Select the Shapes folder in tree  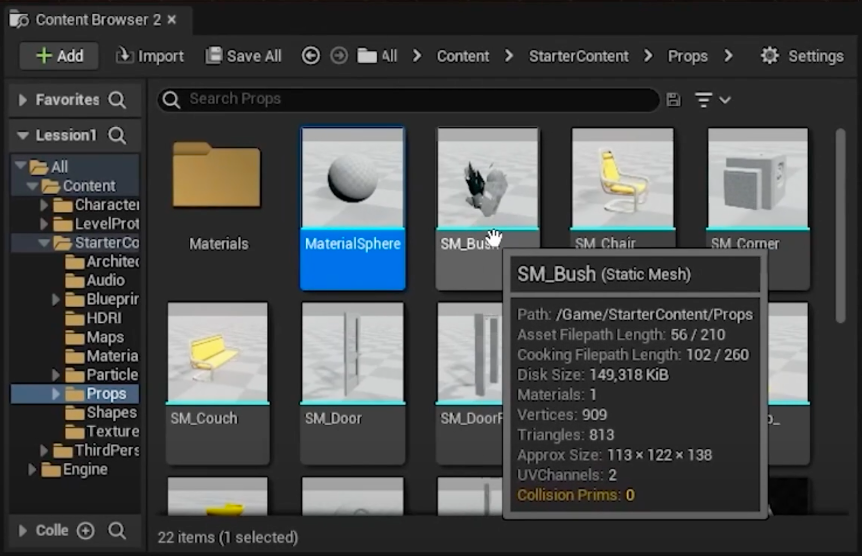pos(111,412)
